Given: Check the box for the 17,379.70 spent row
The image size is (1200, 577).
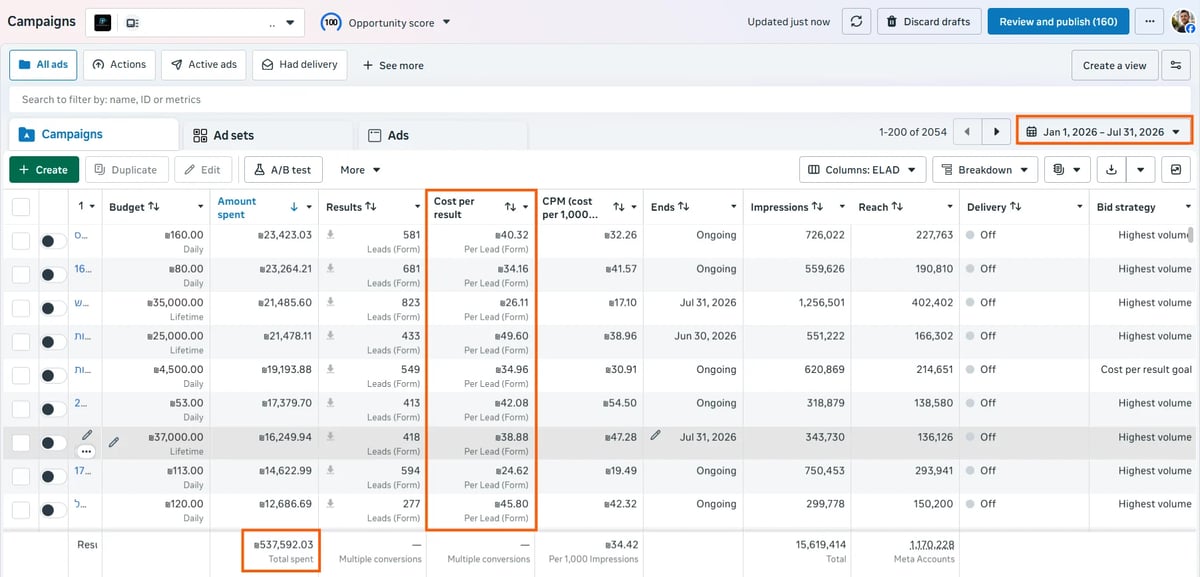Looking at the screenshot, I should pos(21,409).
